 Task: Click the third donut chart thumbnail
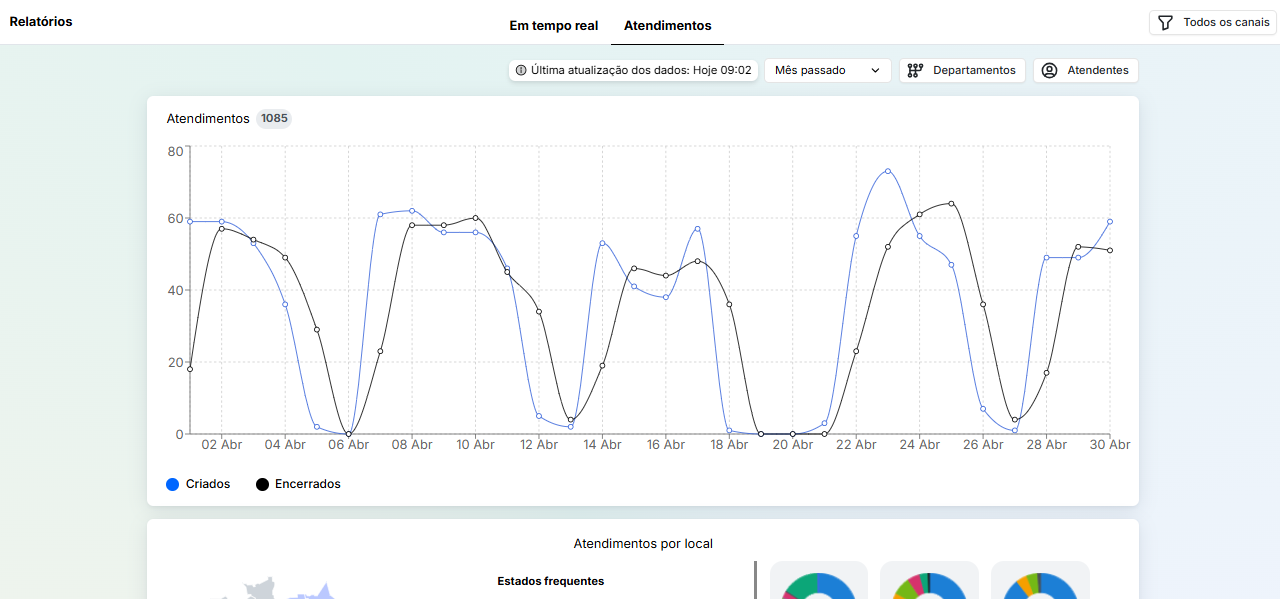pos(1040,582)
